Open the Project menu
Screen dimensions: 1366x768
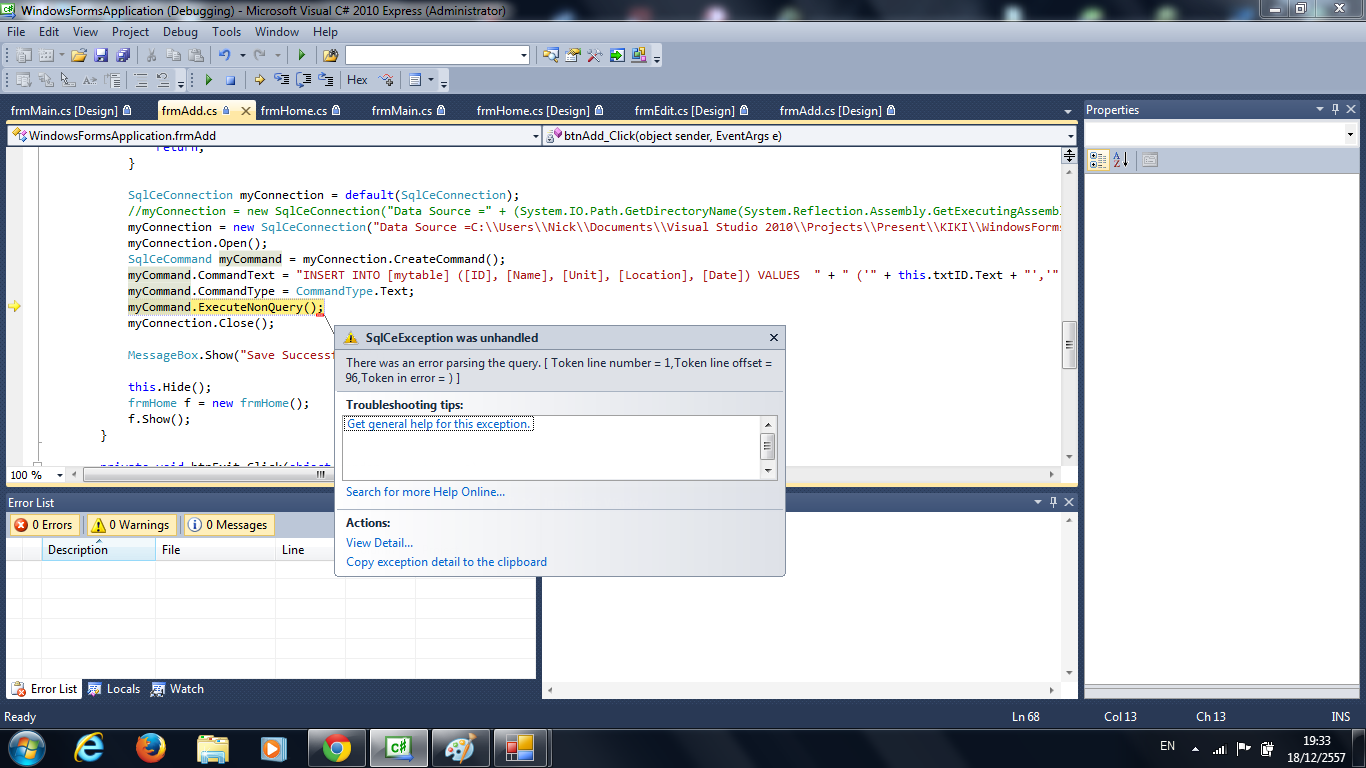pos(130,32)
